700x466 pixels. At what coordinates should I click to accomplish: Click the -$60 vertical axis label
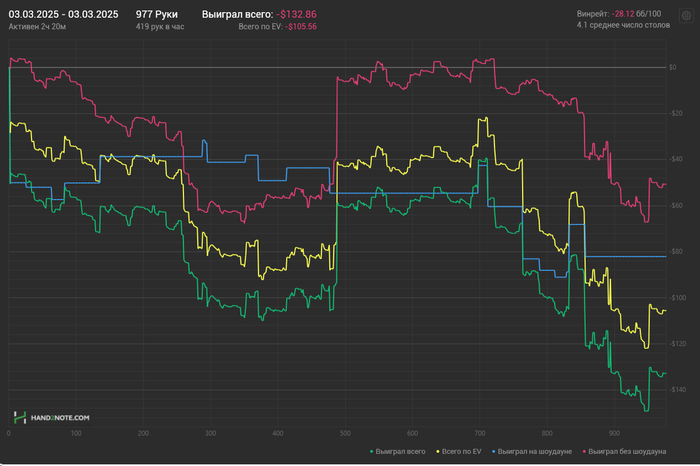point(675,206)
